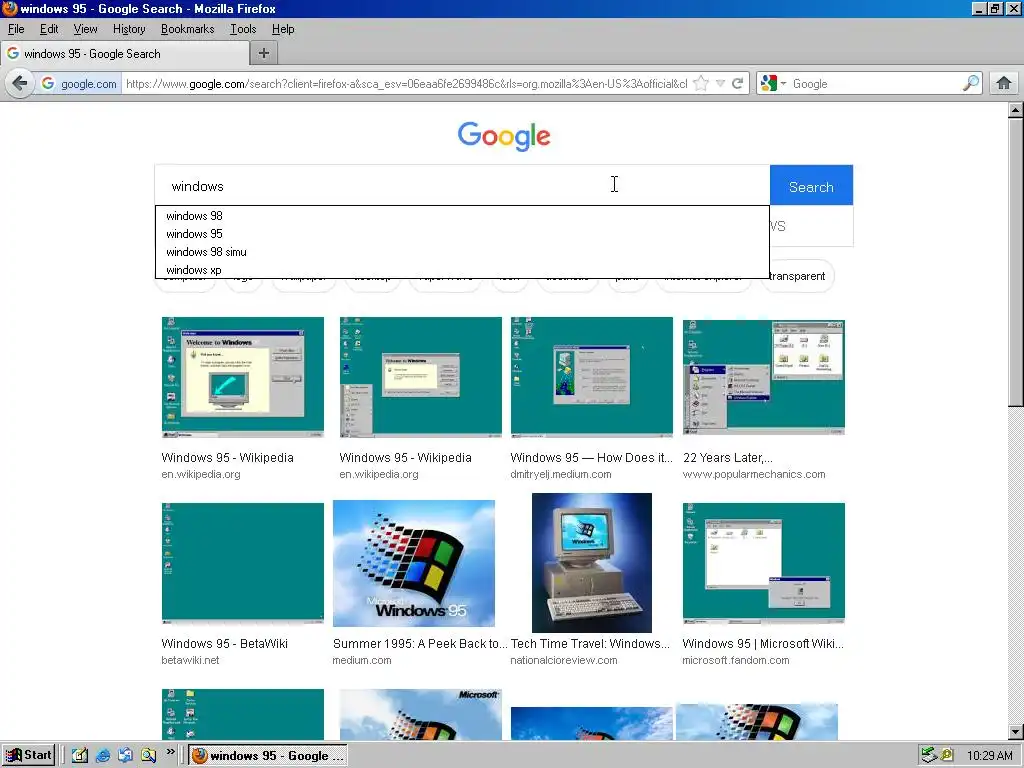Open second 'Windows 95 - Wikipedia' desktop thumbnail
This screenshot has width=1024, height=768.
point(421,377)
